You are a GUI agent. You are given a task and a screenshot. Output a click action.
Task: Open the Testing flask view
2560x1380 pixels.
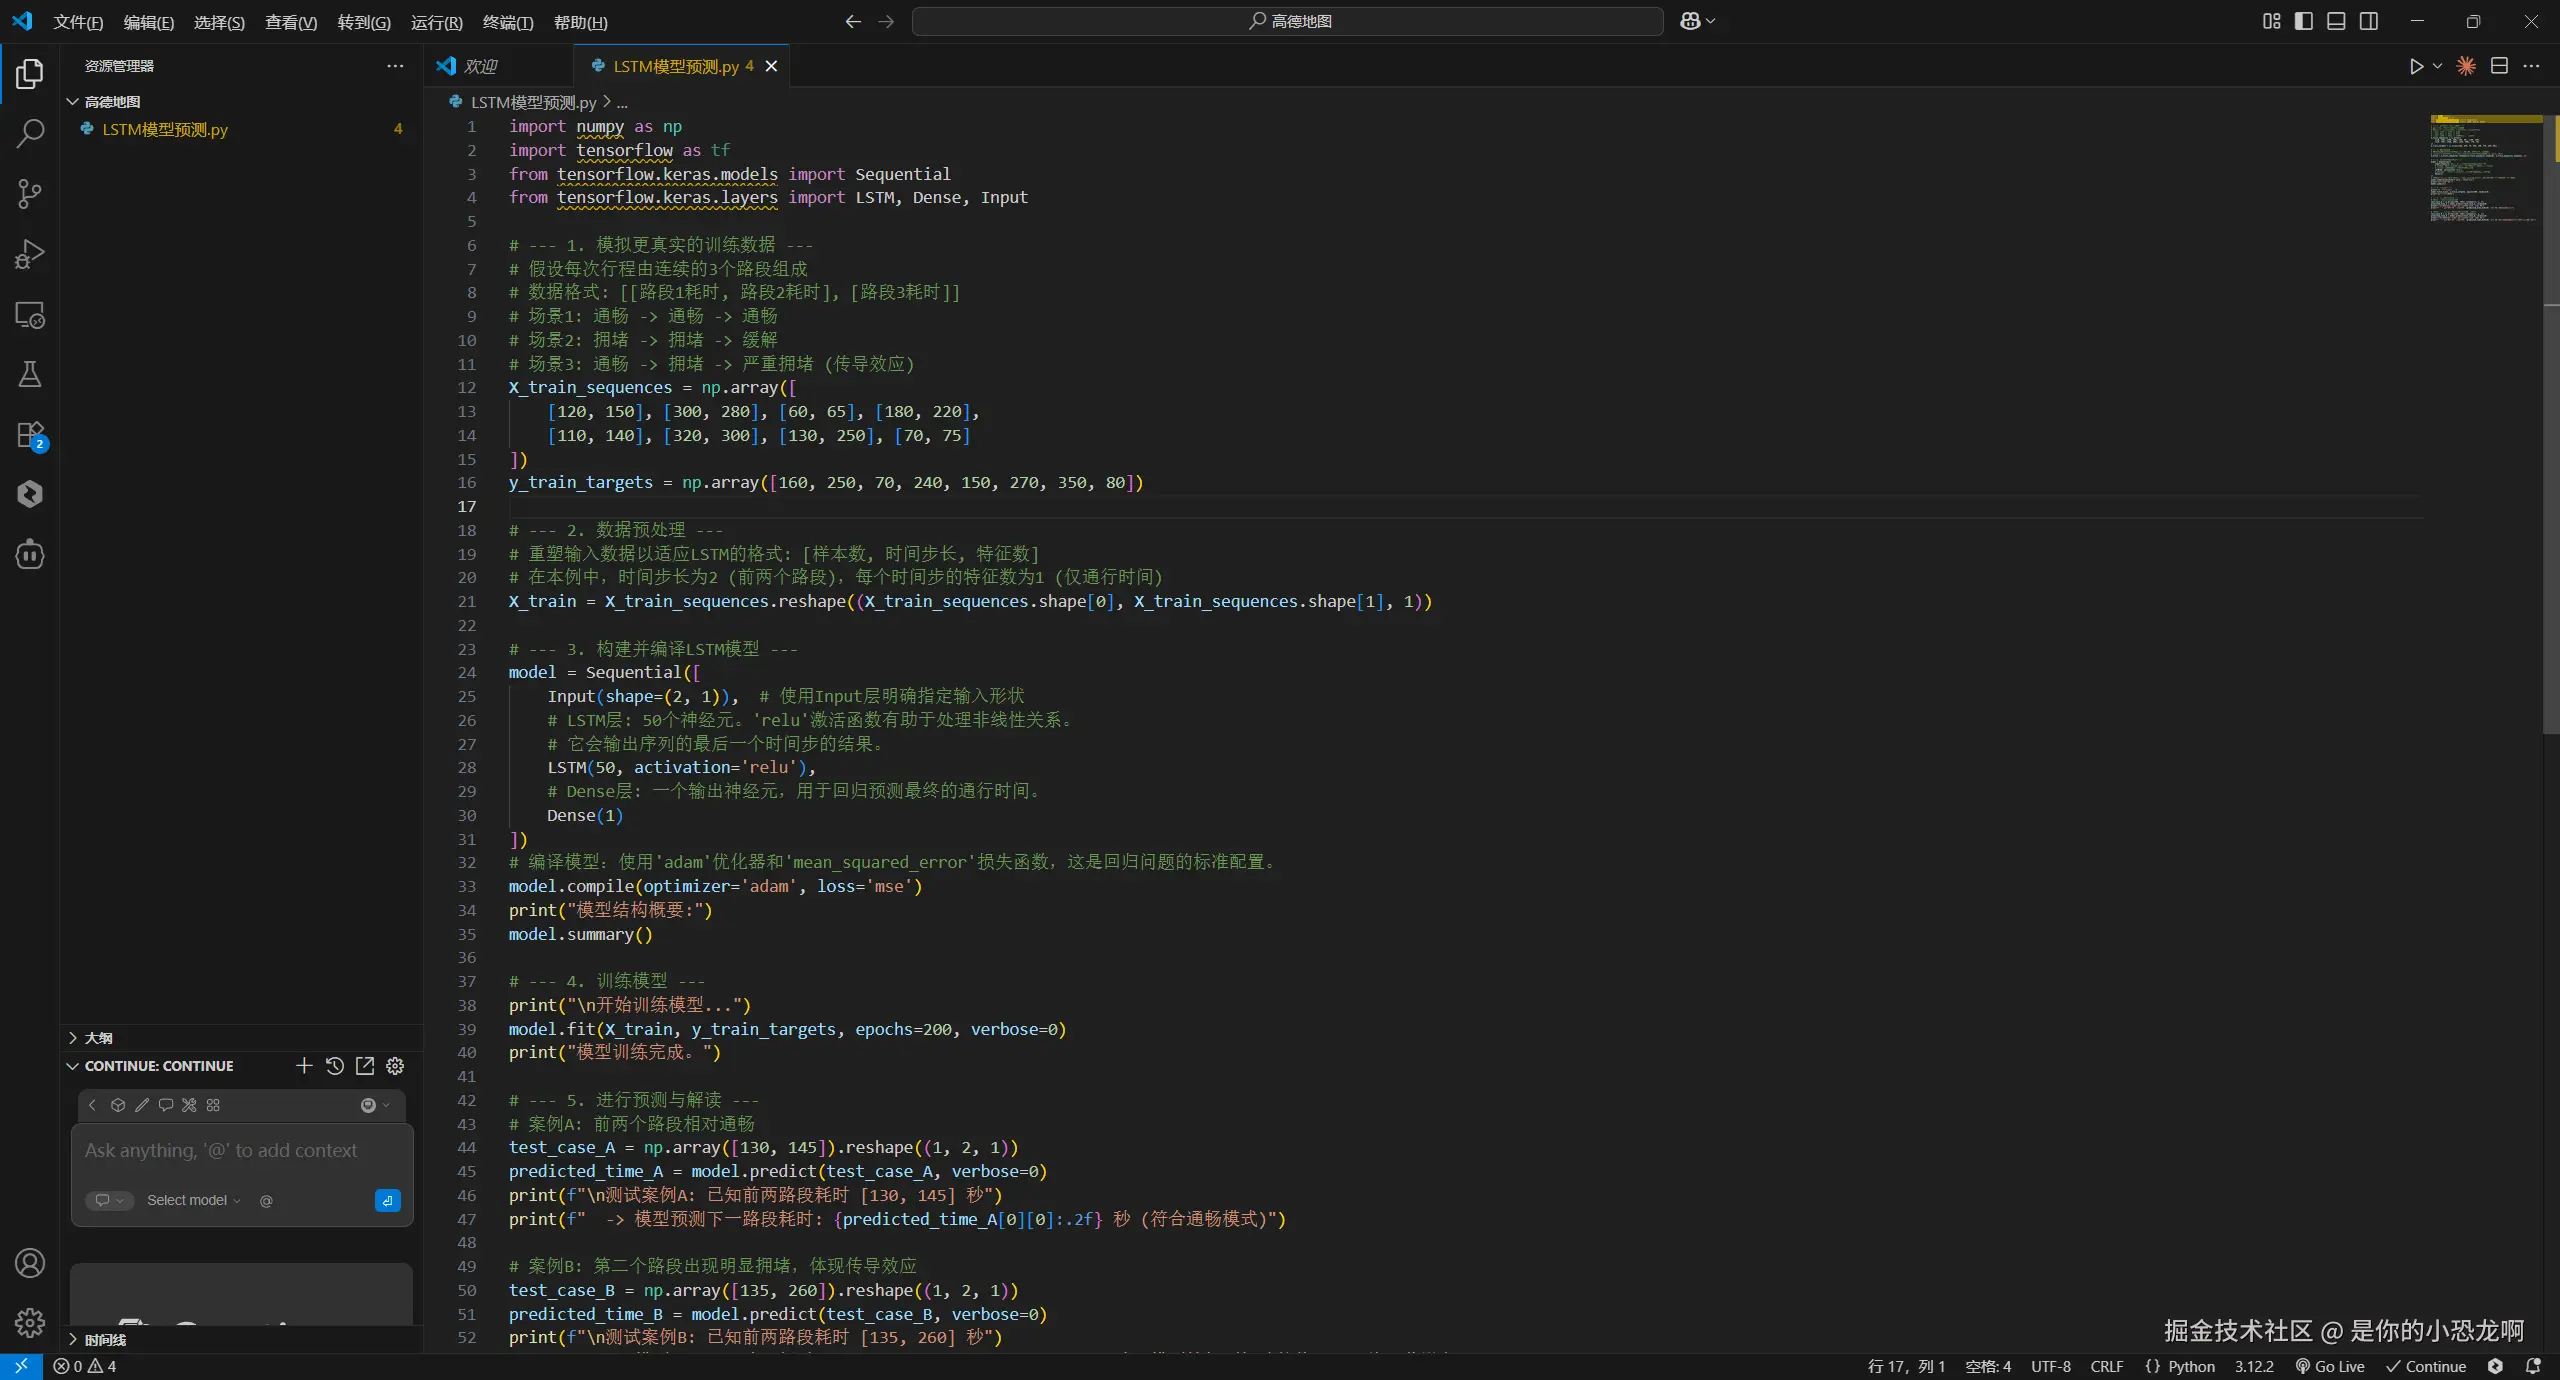[30, 375]
